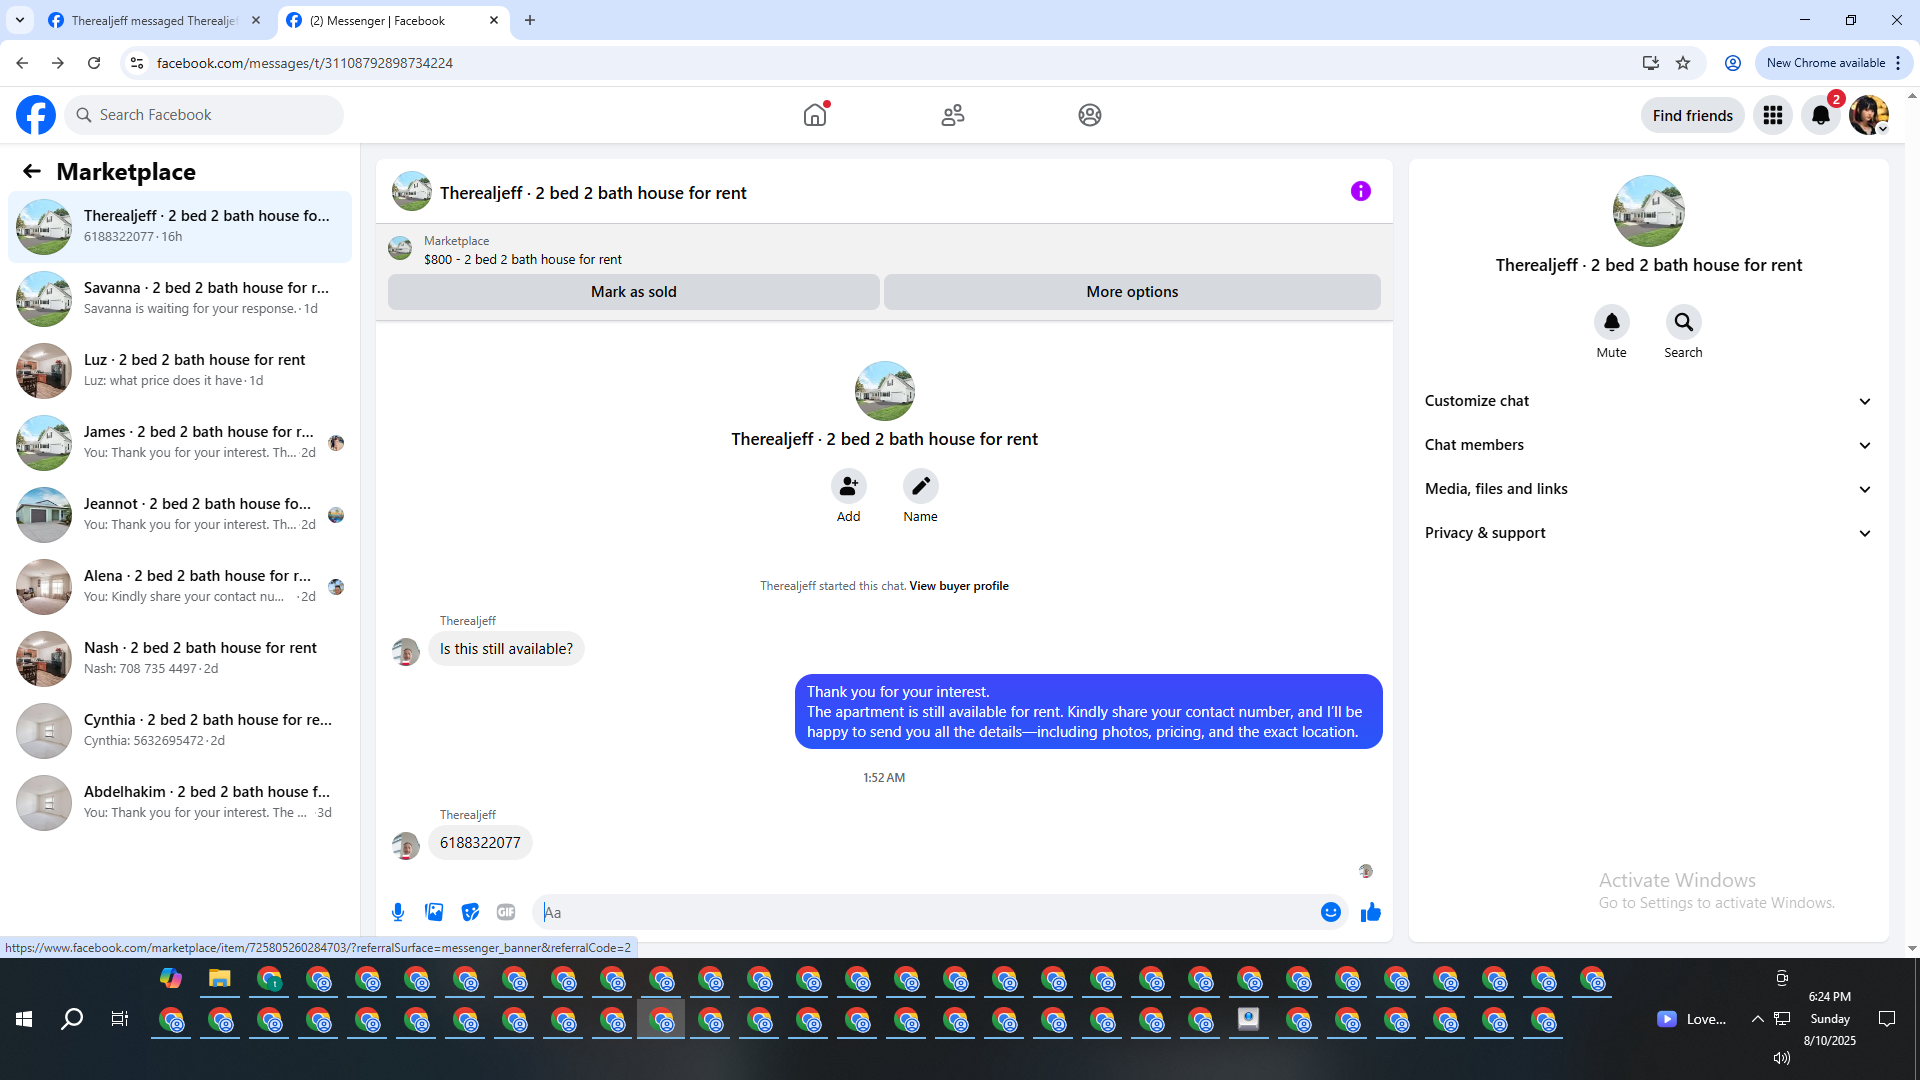The image size is (1920, 1080).
Task: Search in conversation using magnifier icon
Action: pyautogui.click(x=1683, y=322)
